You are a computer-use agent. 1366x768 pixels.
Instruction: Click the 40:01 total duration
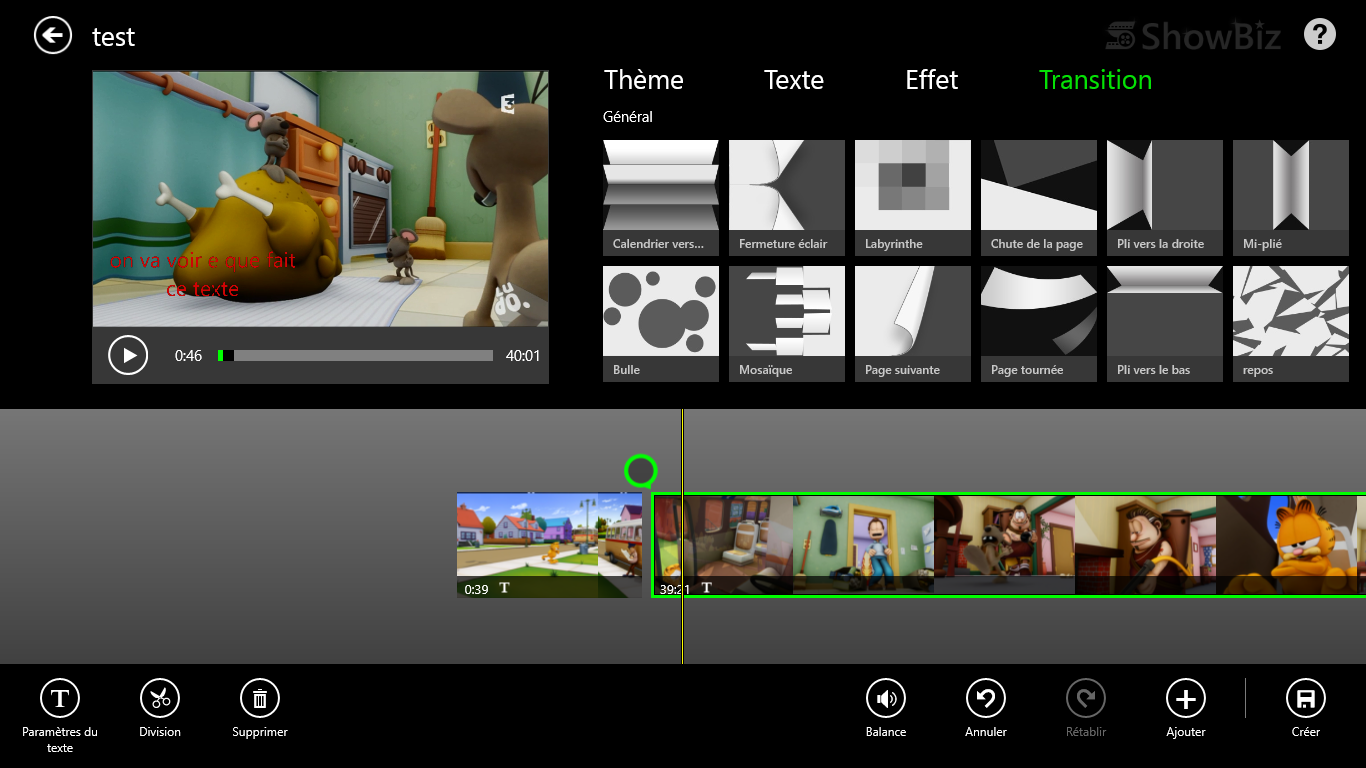tap(523, 355)
